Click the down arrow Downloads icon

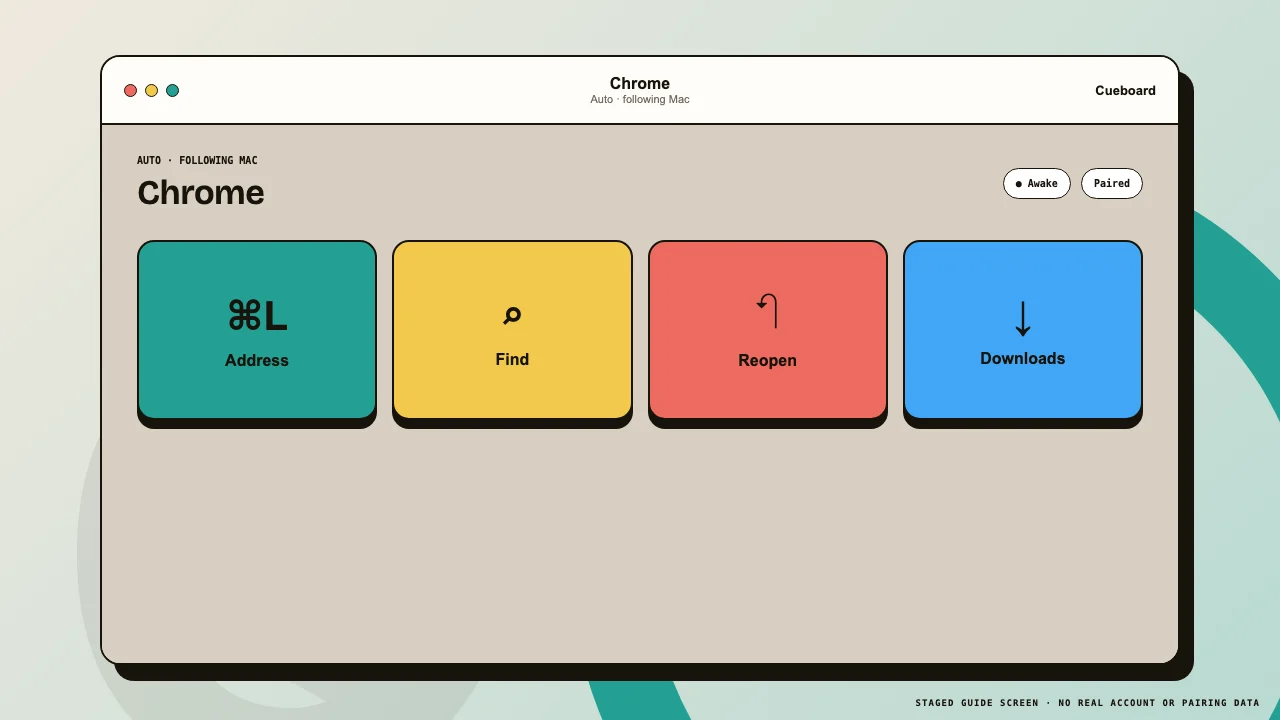coord(1023,318)
